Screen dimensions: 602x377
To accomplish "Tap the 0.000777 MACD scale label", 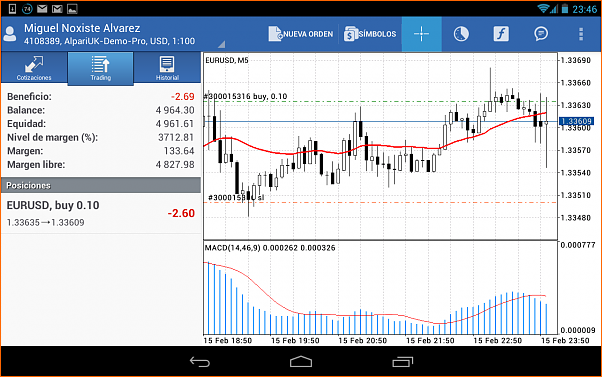I will tap(578, 245).
